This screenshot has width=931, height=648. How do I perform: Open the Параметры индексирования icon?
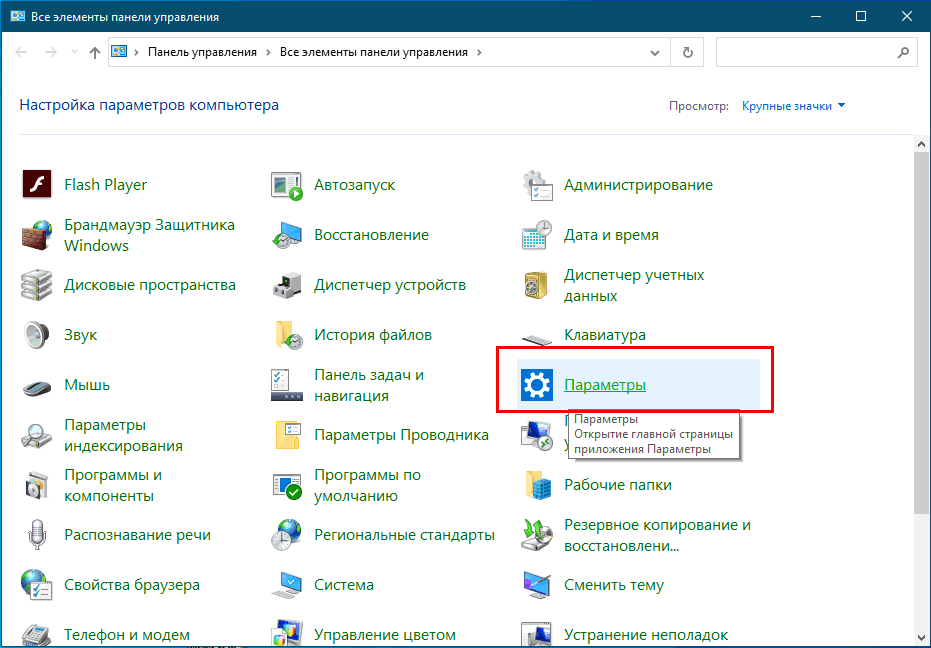coord(37,435)
